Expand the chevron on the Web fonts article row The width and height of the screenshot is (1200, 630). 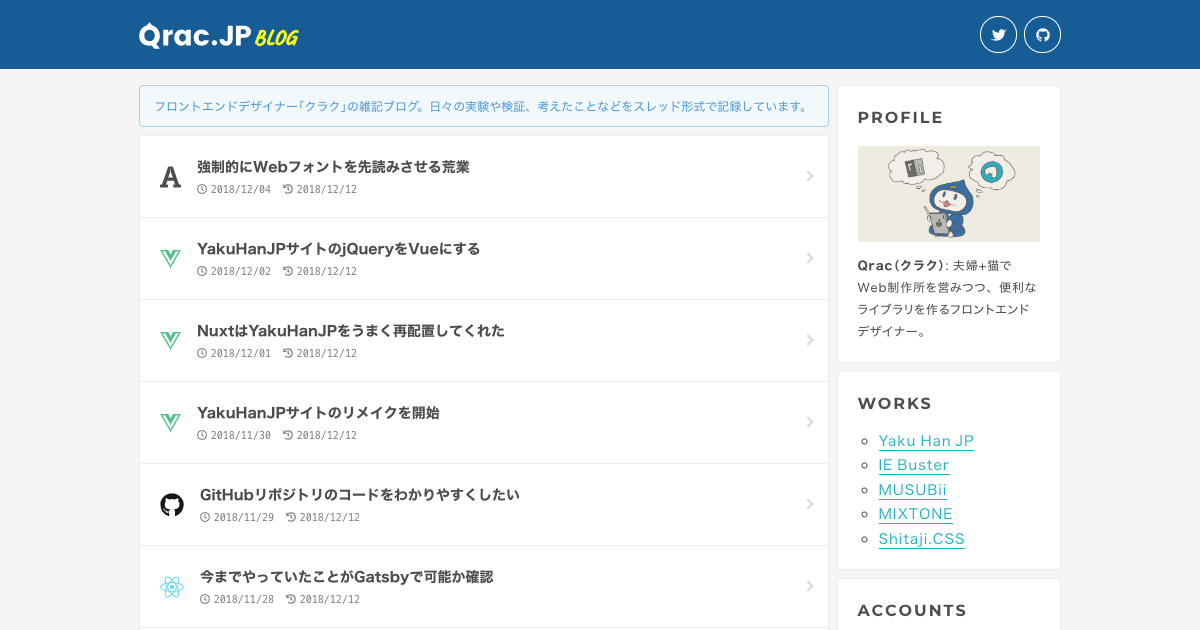(810, 176)
